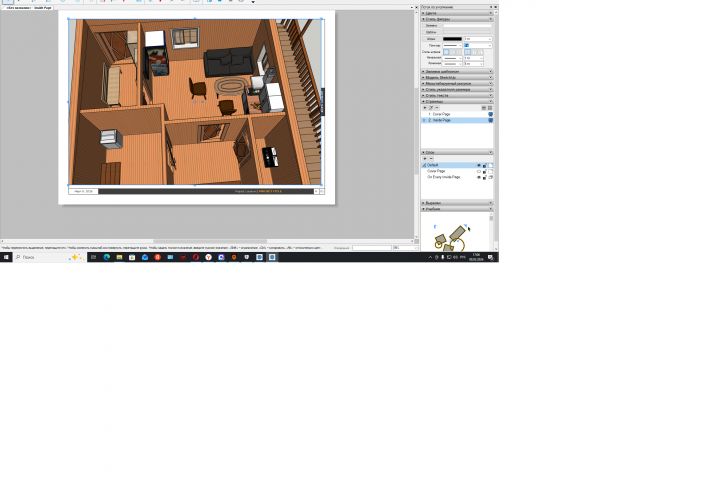Image resolution: width=720 pixels, height=480 pixels.
Task: Select Cover Page in Pages list
Action: pos(457,114)
